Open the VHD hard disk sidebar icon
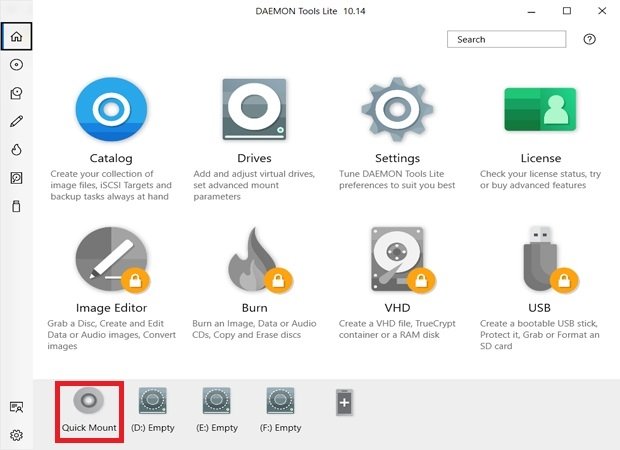The height and width of the screenshot is (450, 620). pyautogui.click(x=16, y=178)
